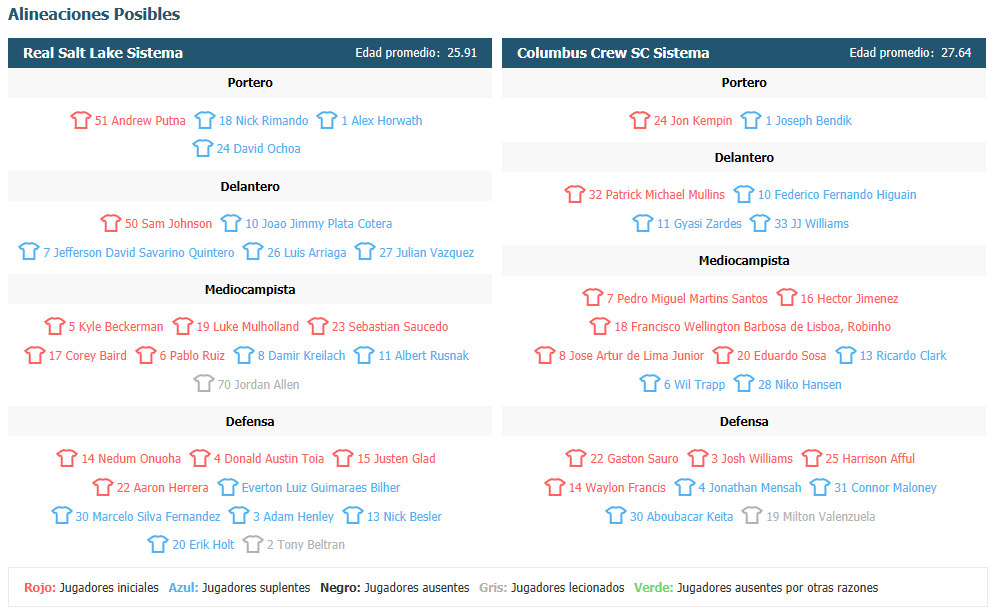Open player link 8 Damir Kreilach
This screenshot has height=611, width=995.
301,356
